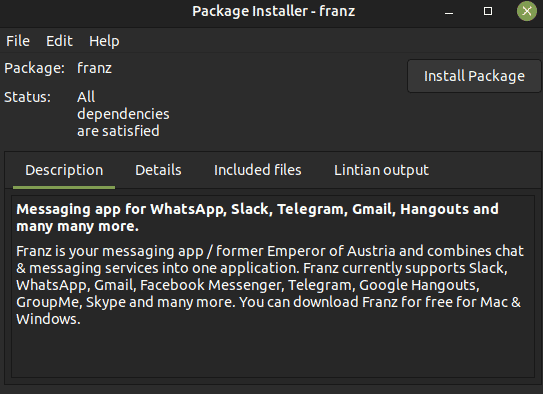Click the 'All dependencies are satisfied' status text
Screen dimensions: 543x394
coord(123,114)
